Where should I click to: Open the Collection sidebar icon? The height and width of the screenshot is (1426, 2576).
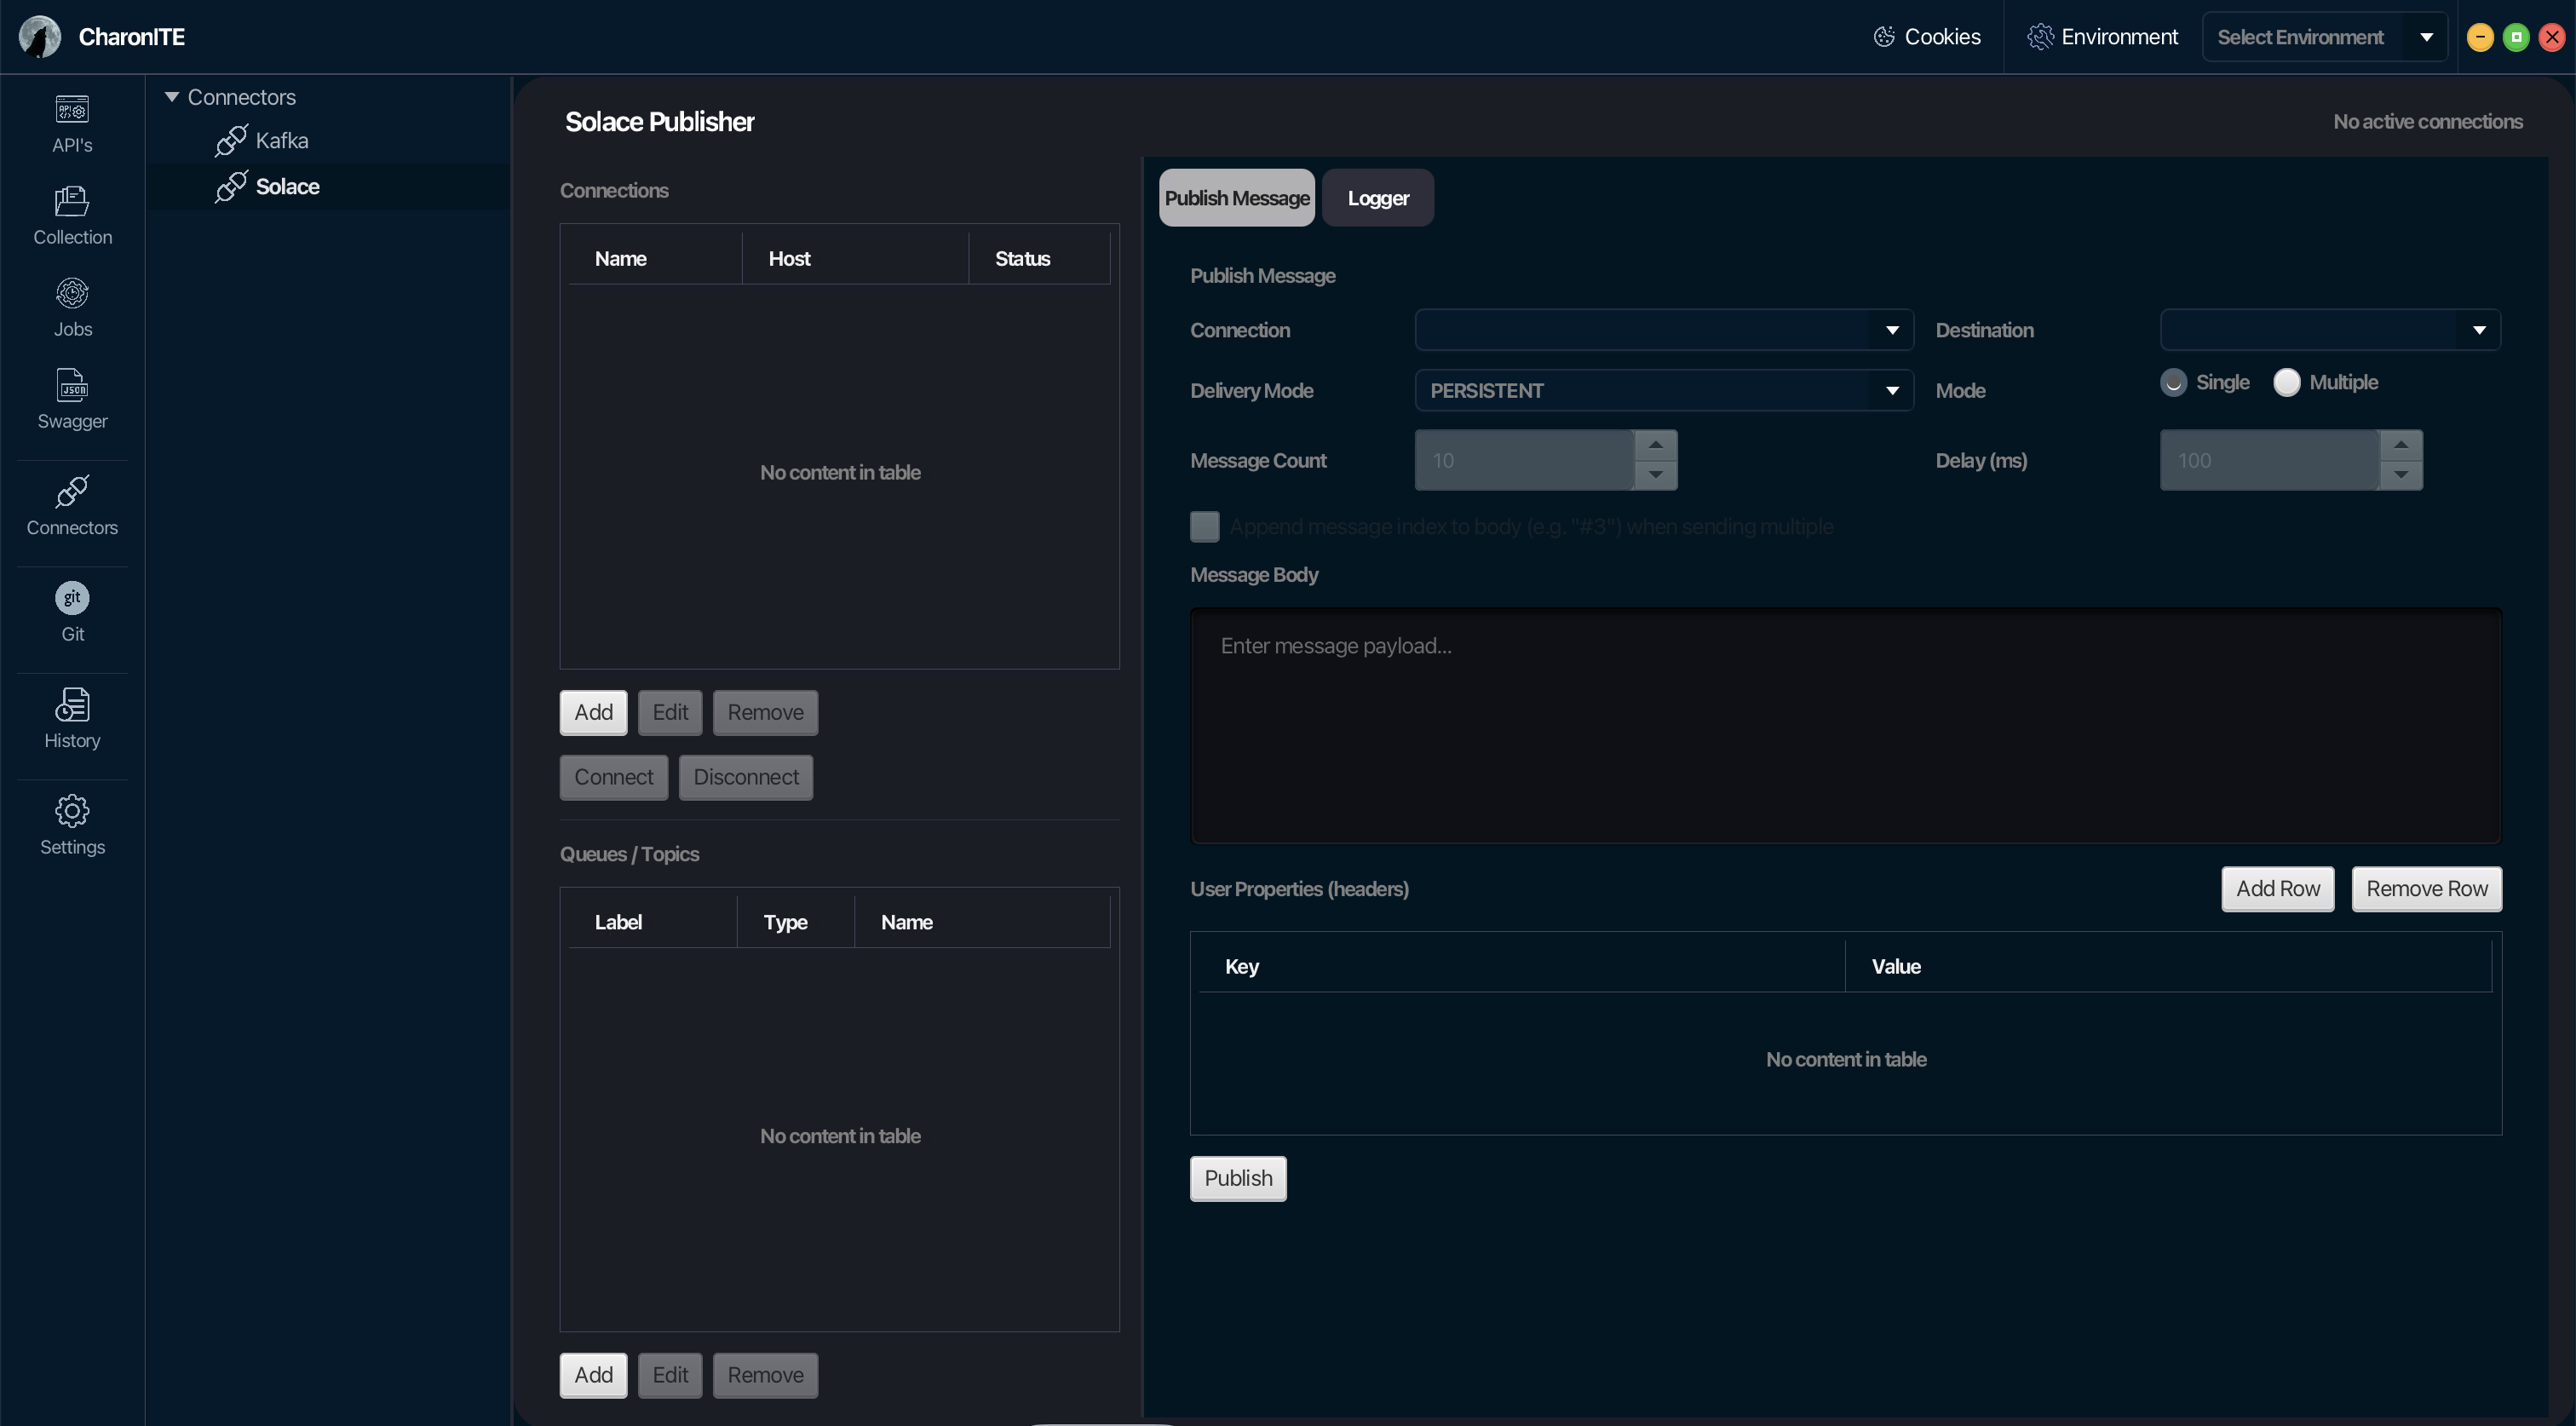(x=72, y=200)
